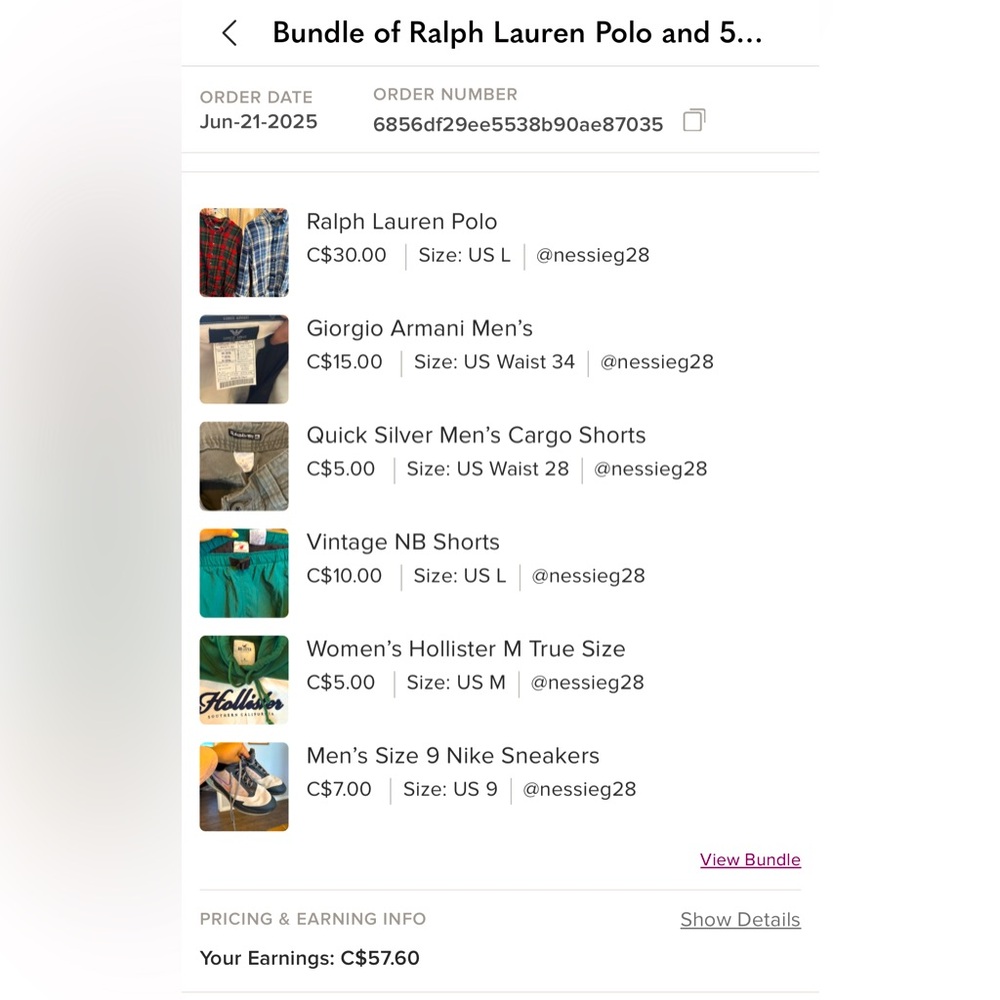Viewport: 1000px width, 1000px height.
Task: Open the Vintage NB Shorts thumbnail
Action: click(244, 573)
